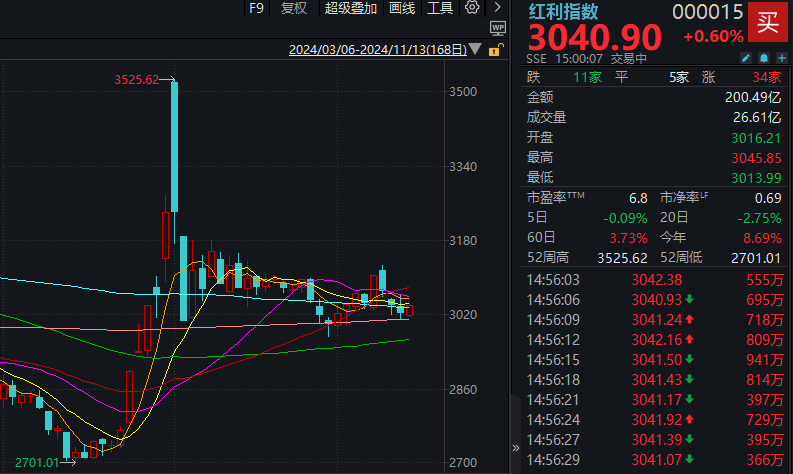Screen dimensions: 793x474
Task: Toggle the date range lock icon
Action: point(496,50)
